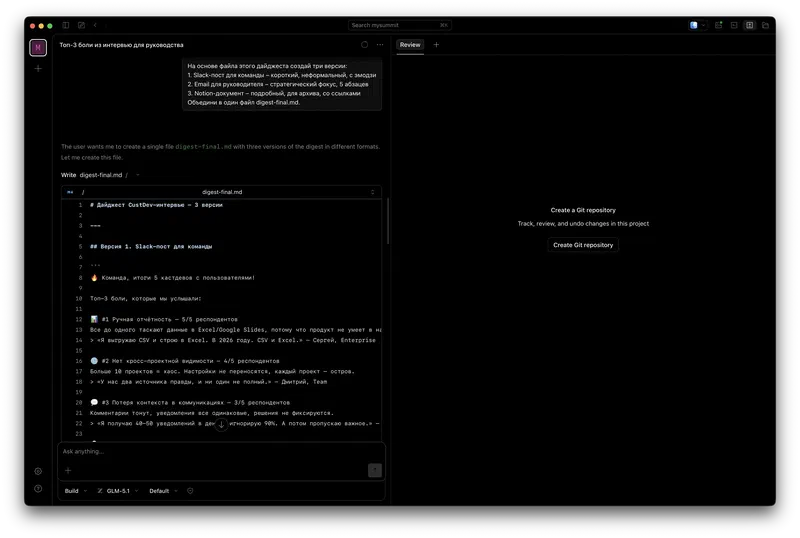Click line "# Дайджест CustDev-интервью – 3 версии"
The image size is (800, 538).
156,205
